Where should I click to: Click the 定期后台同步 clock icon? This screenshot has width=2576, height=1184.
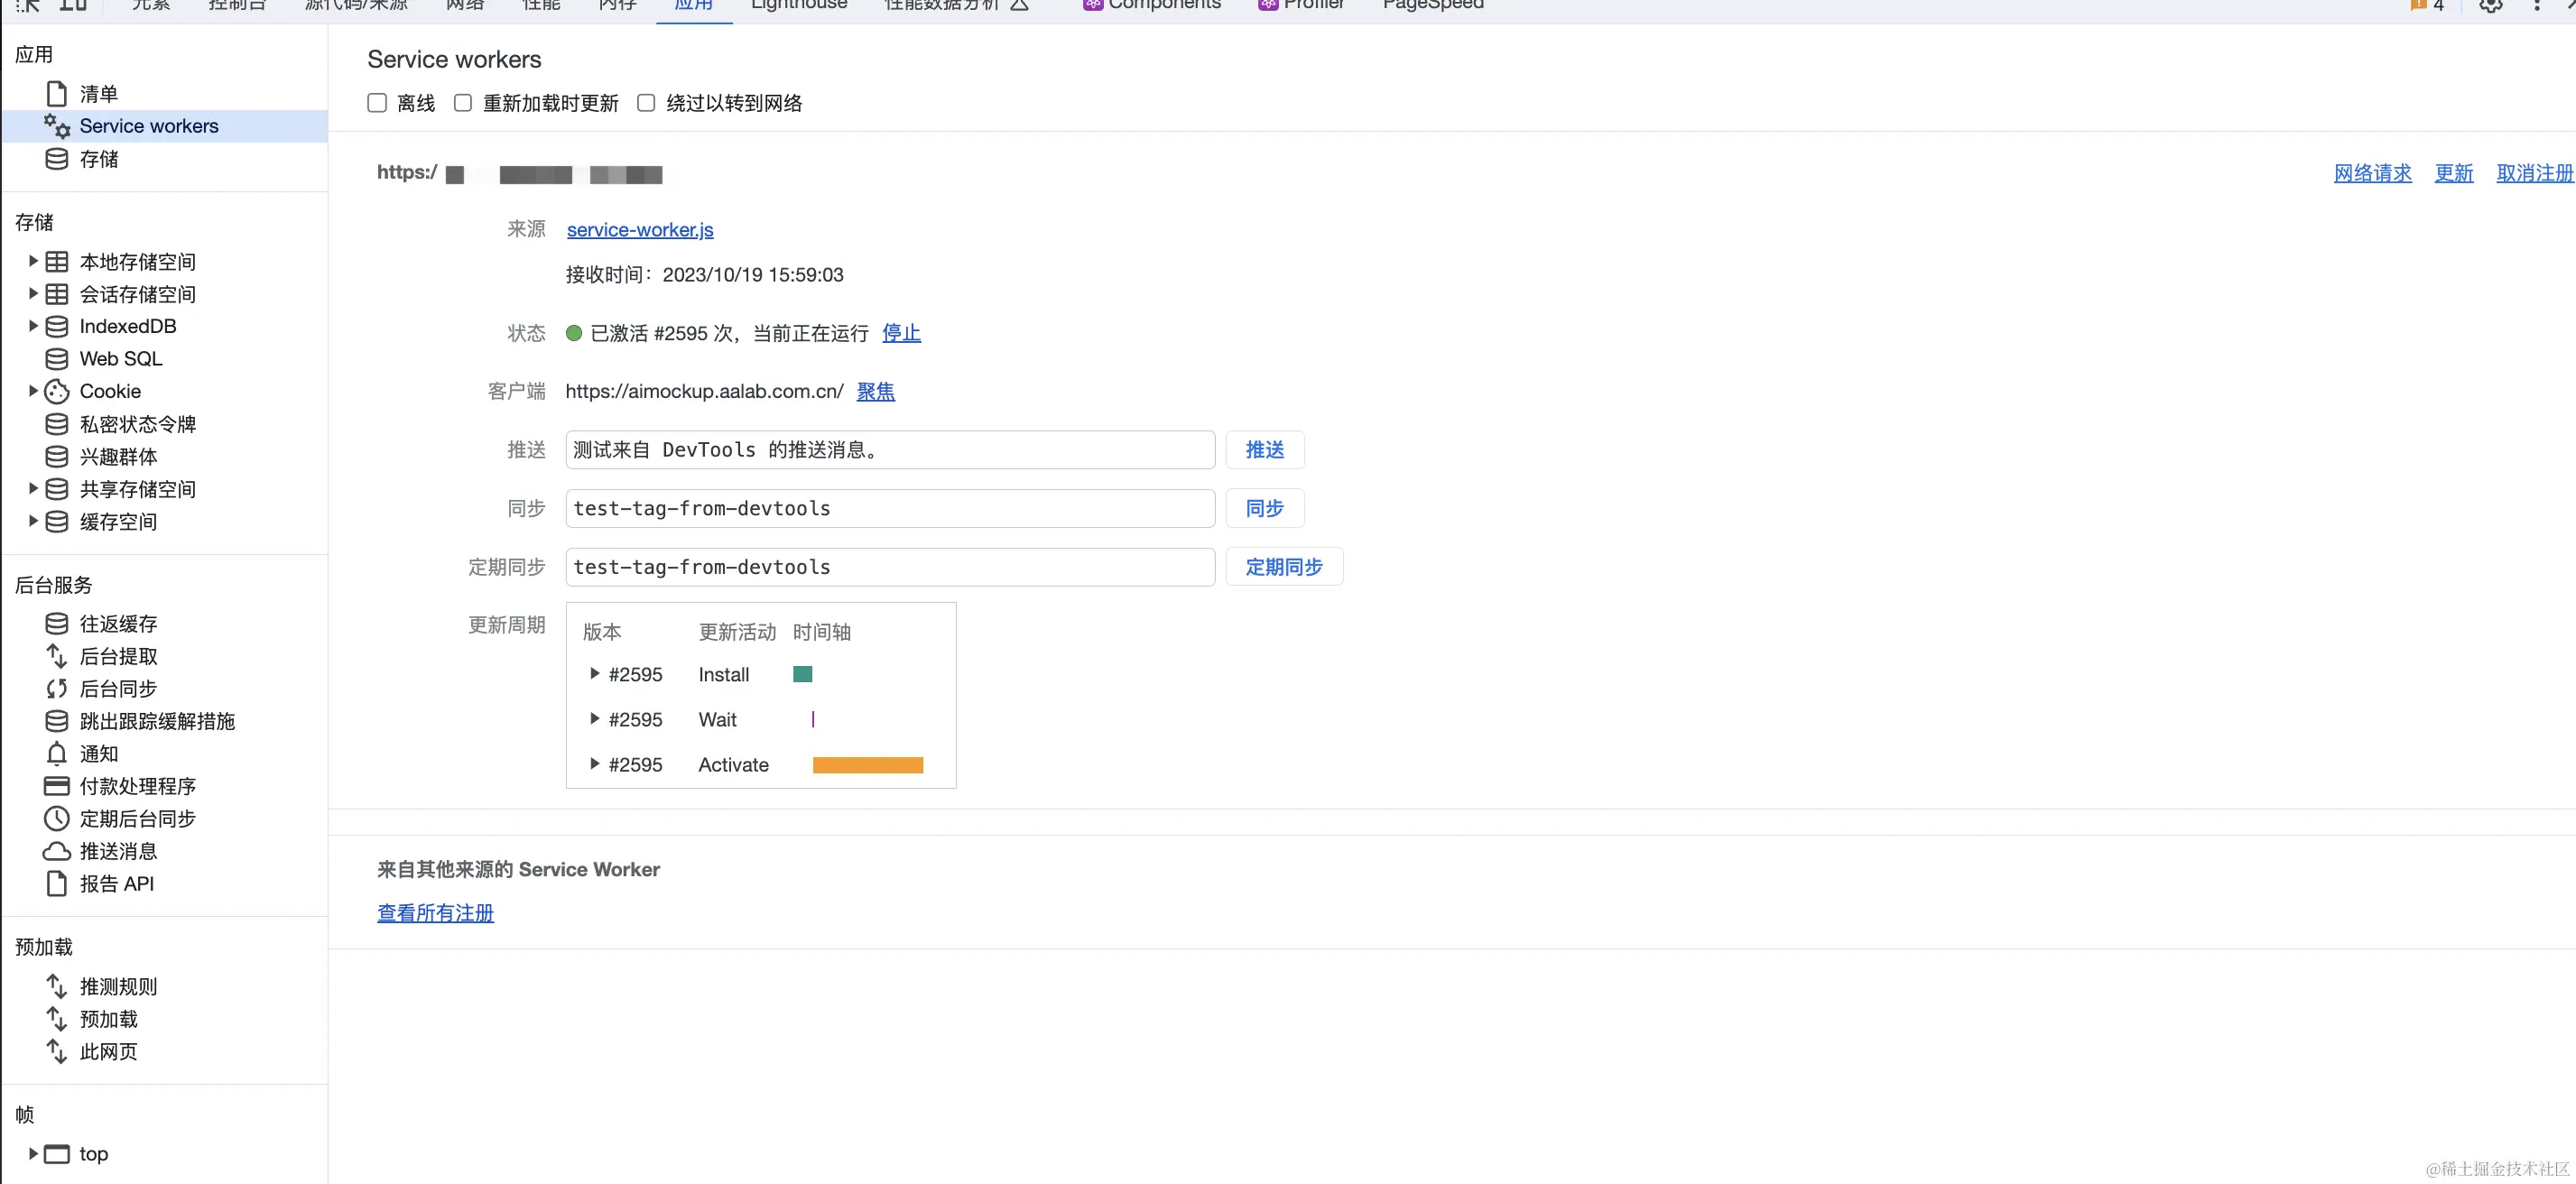[x=57, y=819]
